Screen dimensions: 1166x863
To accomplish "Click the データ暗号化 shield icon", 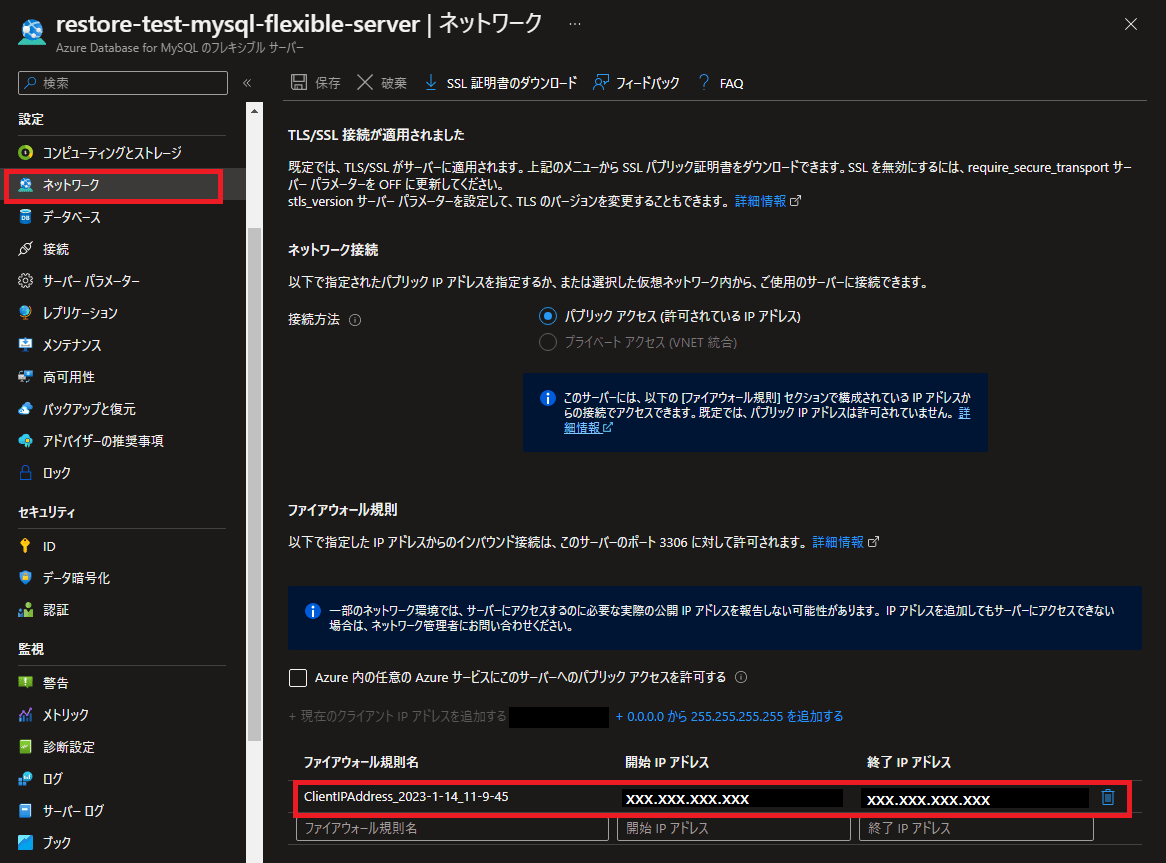I will pyautogui.click(x=25, y=578).
